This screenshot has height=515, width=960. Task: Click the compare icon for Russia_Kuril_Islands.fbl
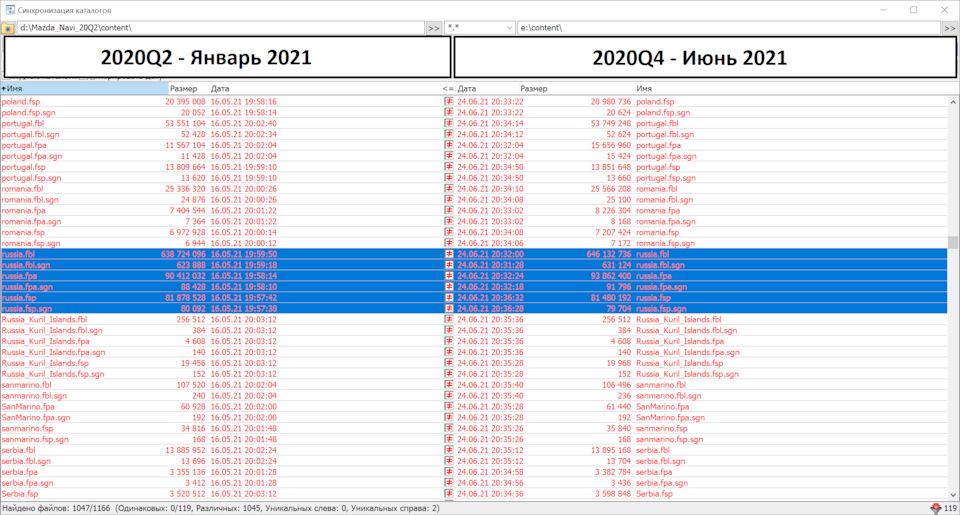(x=449, y=320)
